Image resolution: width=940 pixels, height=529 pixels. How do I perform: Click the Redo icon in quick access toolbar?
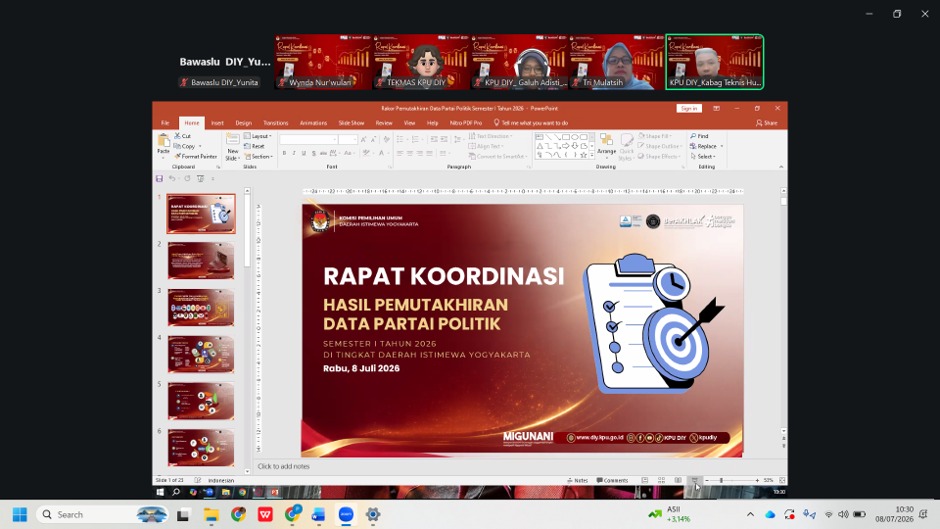187,179
